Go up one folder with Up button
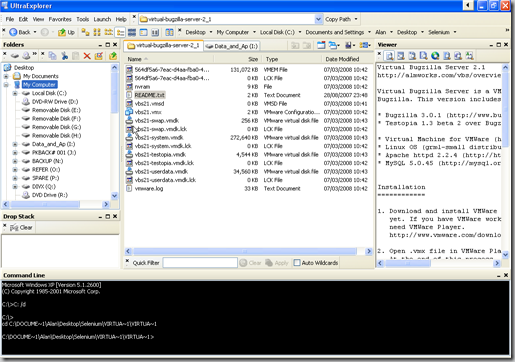Image resolution: width=515 pixels, height=362 pixels. 66,32
